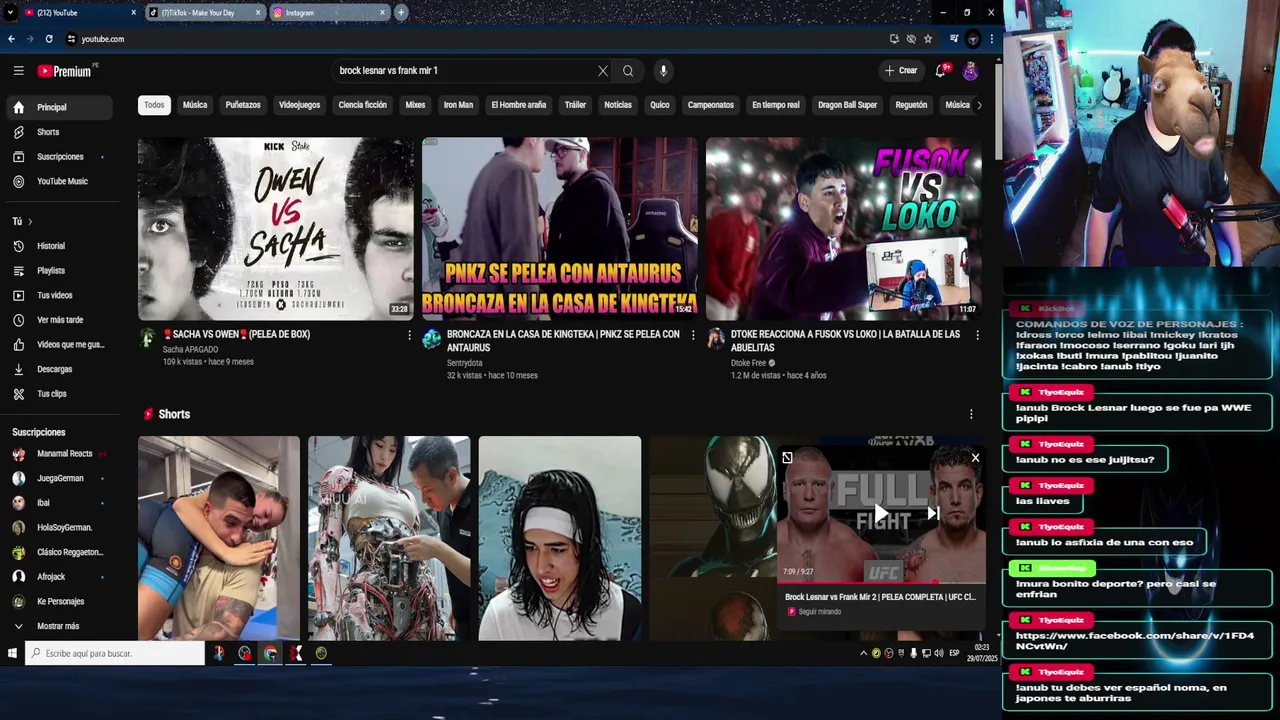Select the Música filter chip next to Todos
Viewport: 1280px width, 720px height.
195,105
